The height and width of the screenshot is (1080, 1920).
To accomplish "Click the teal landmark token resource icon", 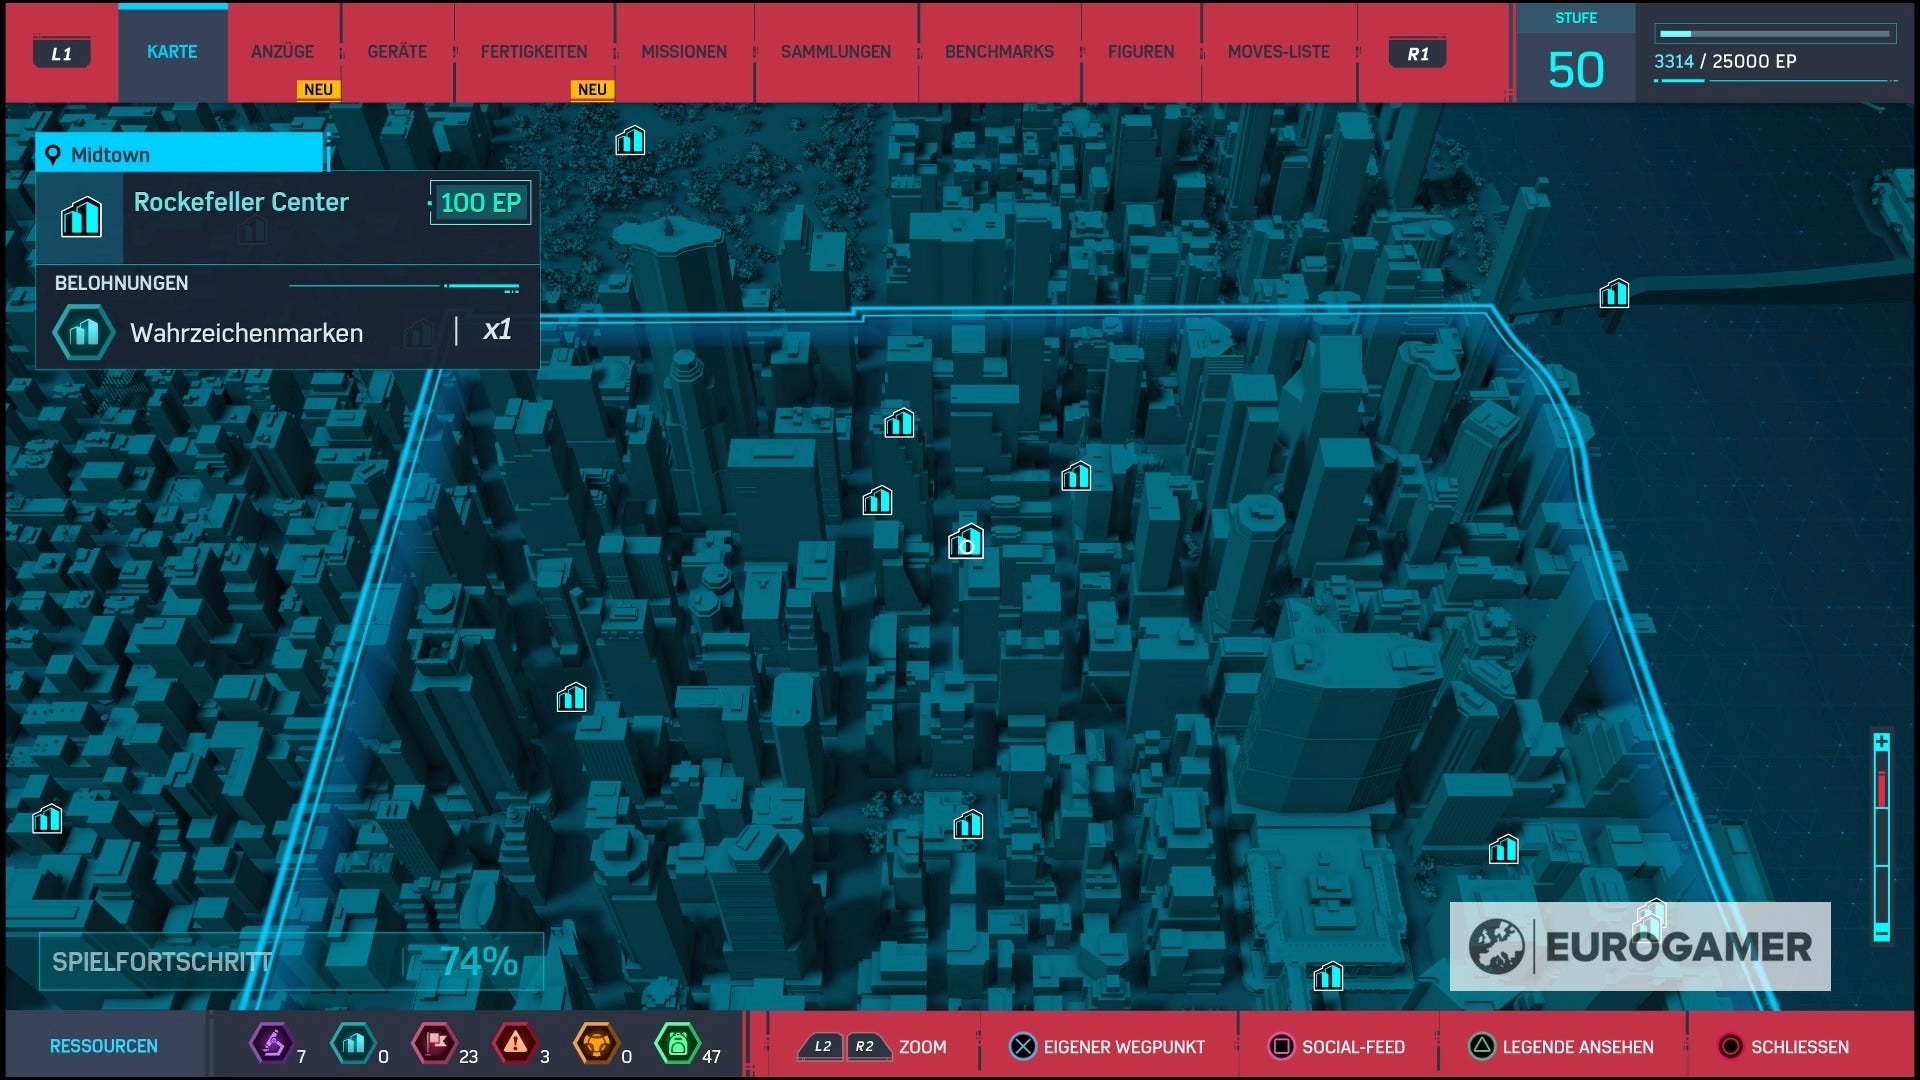I will coord(353,1044).
